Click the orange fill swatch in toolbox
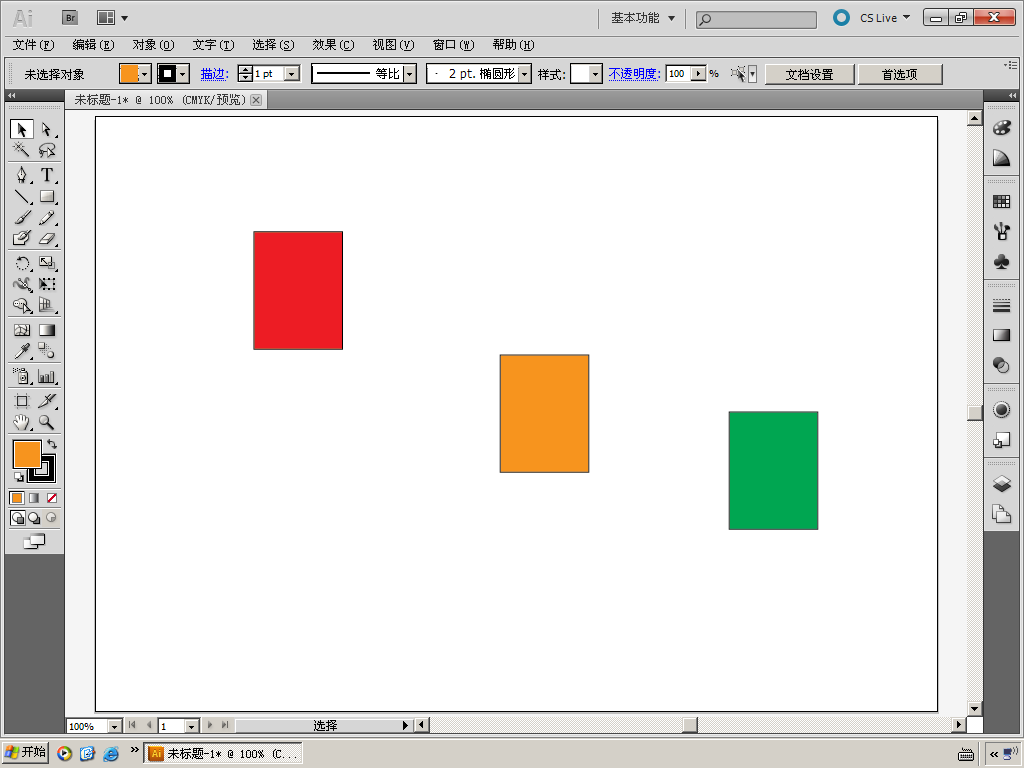 click(x=27, y=454)
